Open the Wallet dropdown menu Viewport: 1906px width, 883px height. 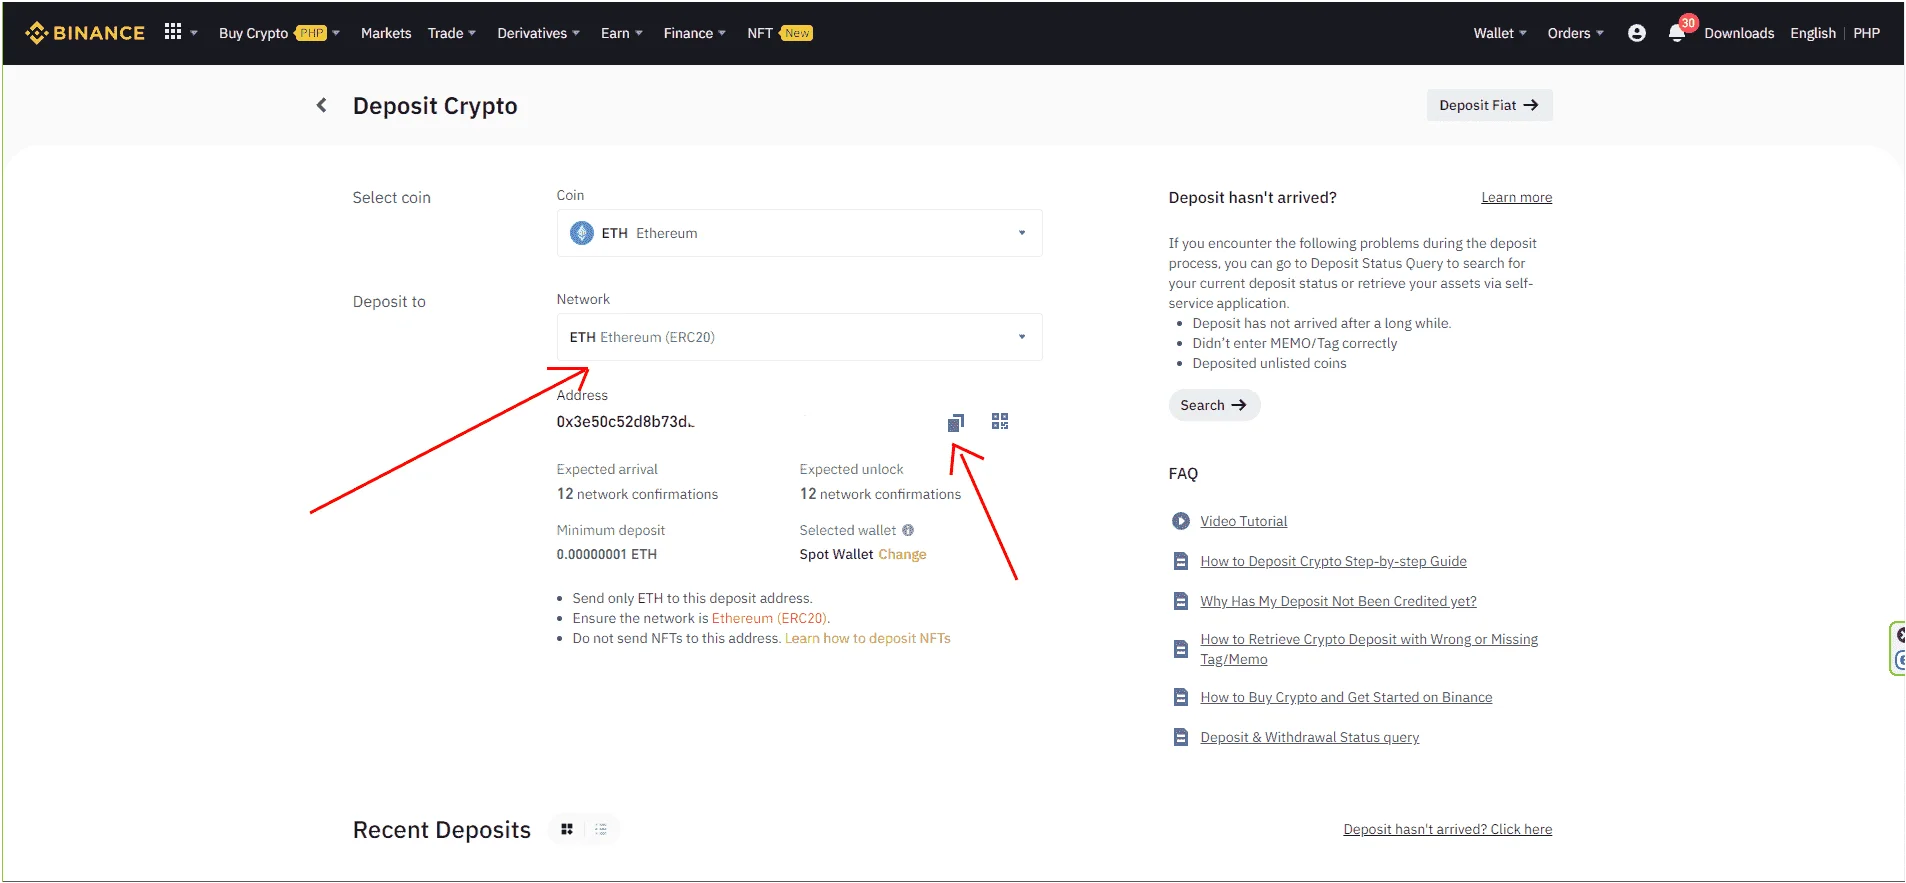(1500, 33)
